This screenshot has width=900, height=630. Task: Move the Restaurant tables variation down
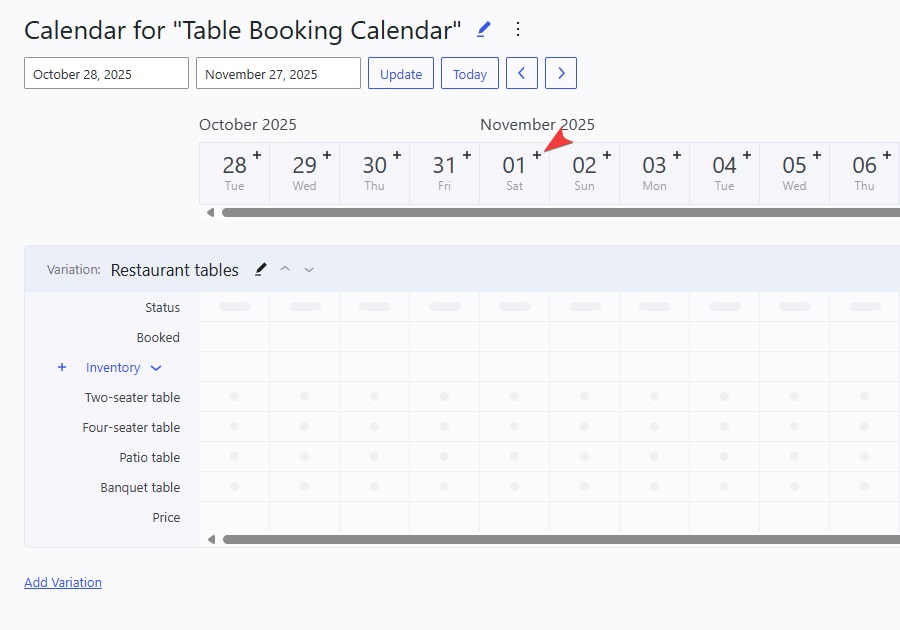click(309, 268)
